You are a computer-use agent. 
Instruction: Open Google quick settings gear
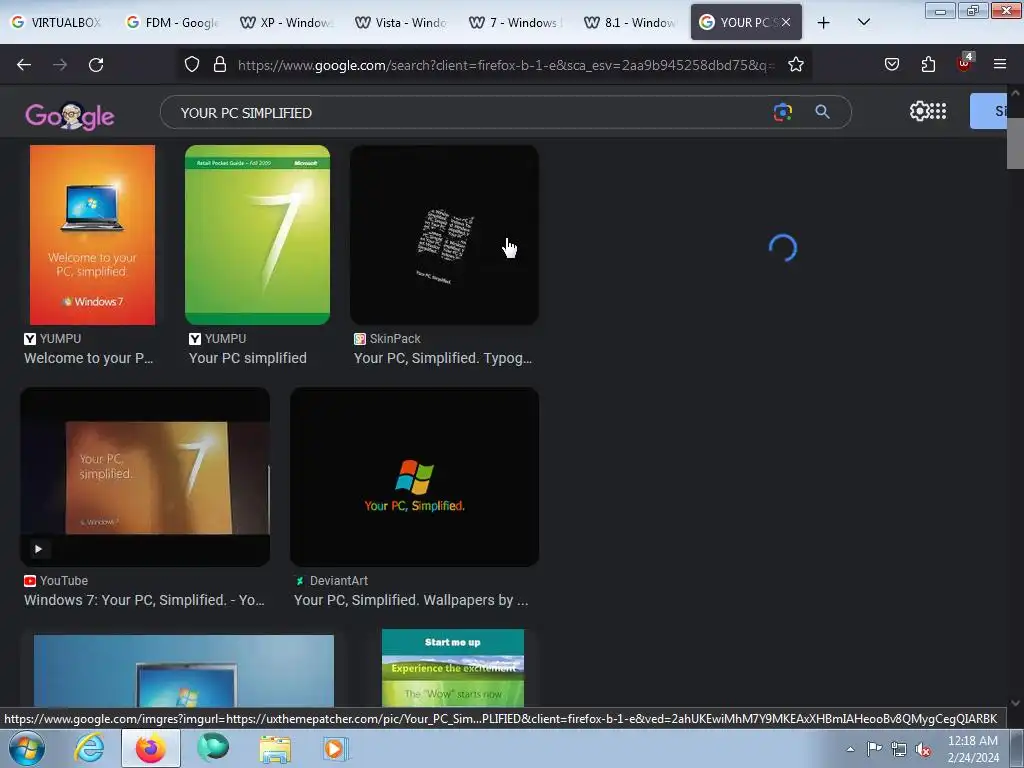(x=920, y=111)
